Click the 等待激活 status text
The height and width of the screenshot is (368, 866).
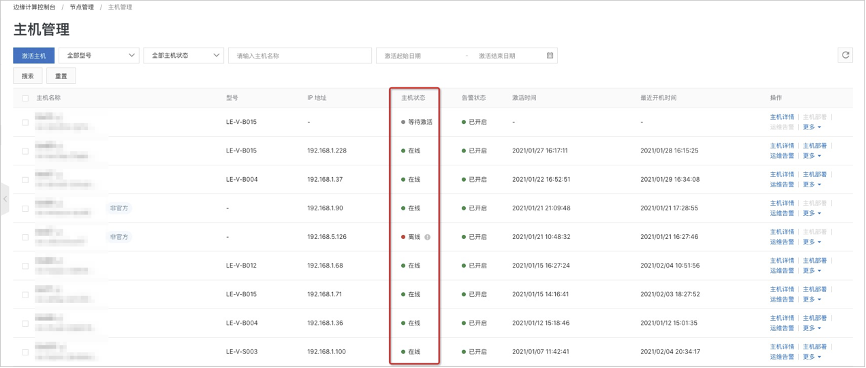click(x=420, y=122)
